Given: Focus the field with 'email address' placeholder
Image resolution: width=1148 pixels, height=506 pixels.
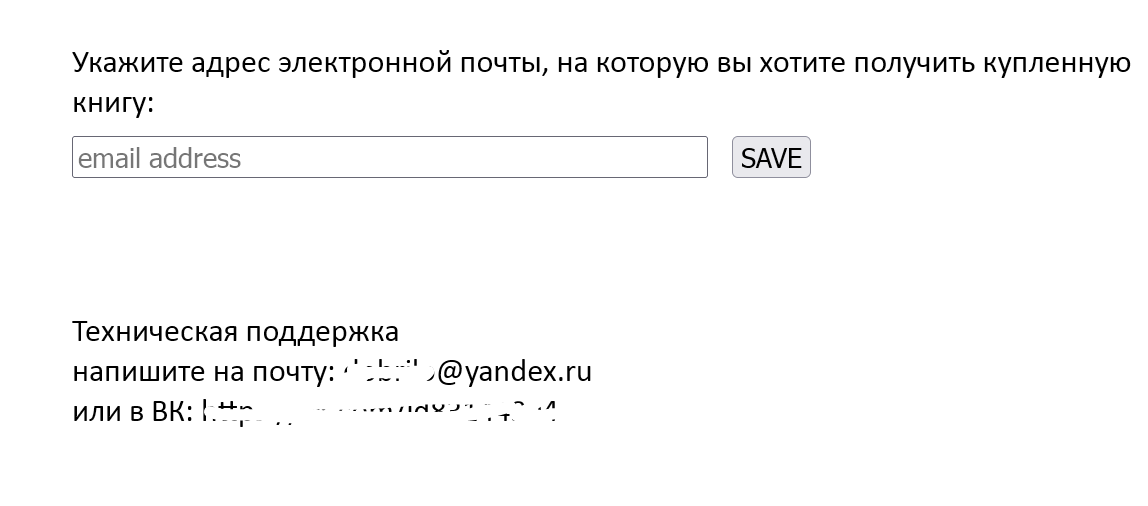Looking at the screenshot, I should coord(390,157).
